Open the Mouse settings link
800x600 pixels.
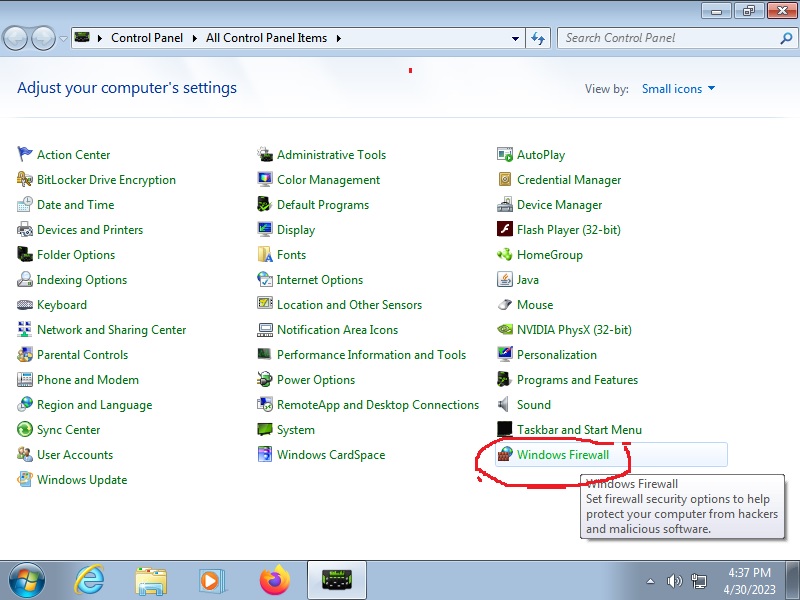coord(535,305)
